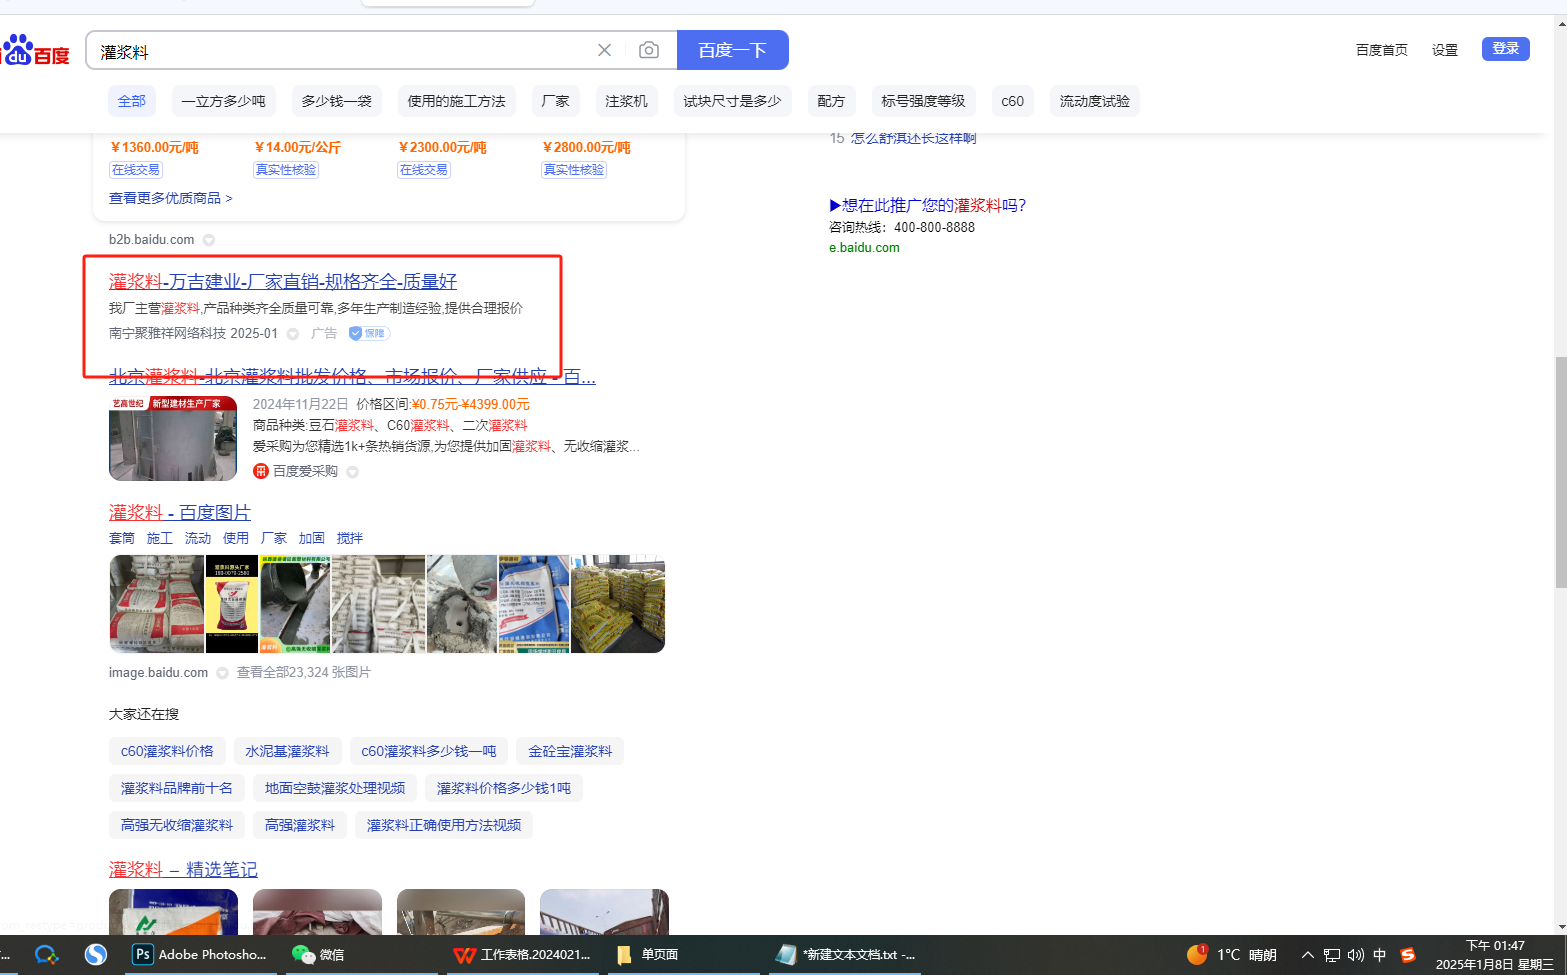Expand the b2b.baidu.com source dropdown

209,240
